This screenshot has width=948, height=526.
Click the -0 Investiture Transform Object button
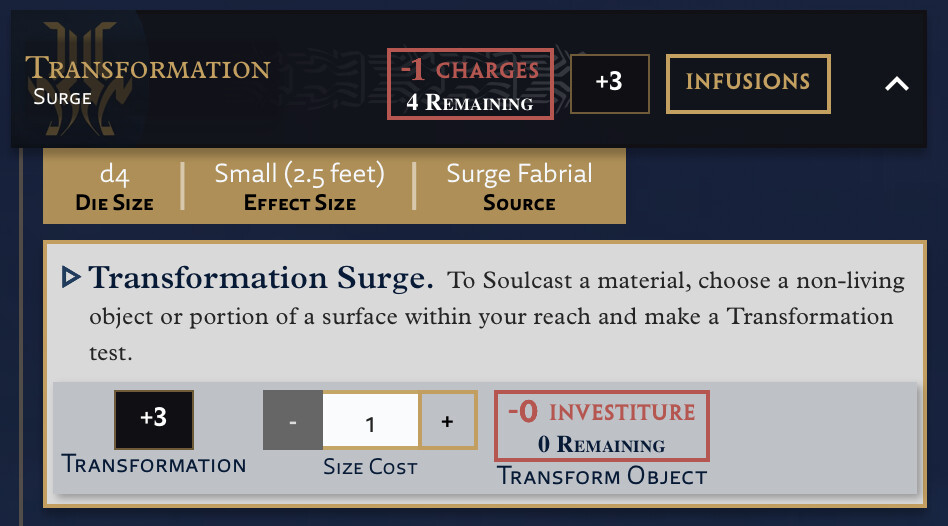point(602,426)
